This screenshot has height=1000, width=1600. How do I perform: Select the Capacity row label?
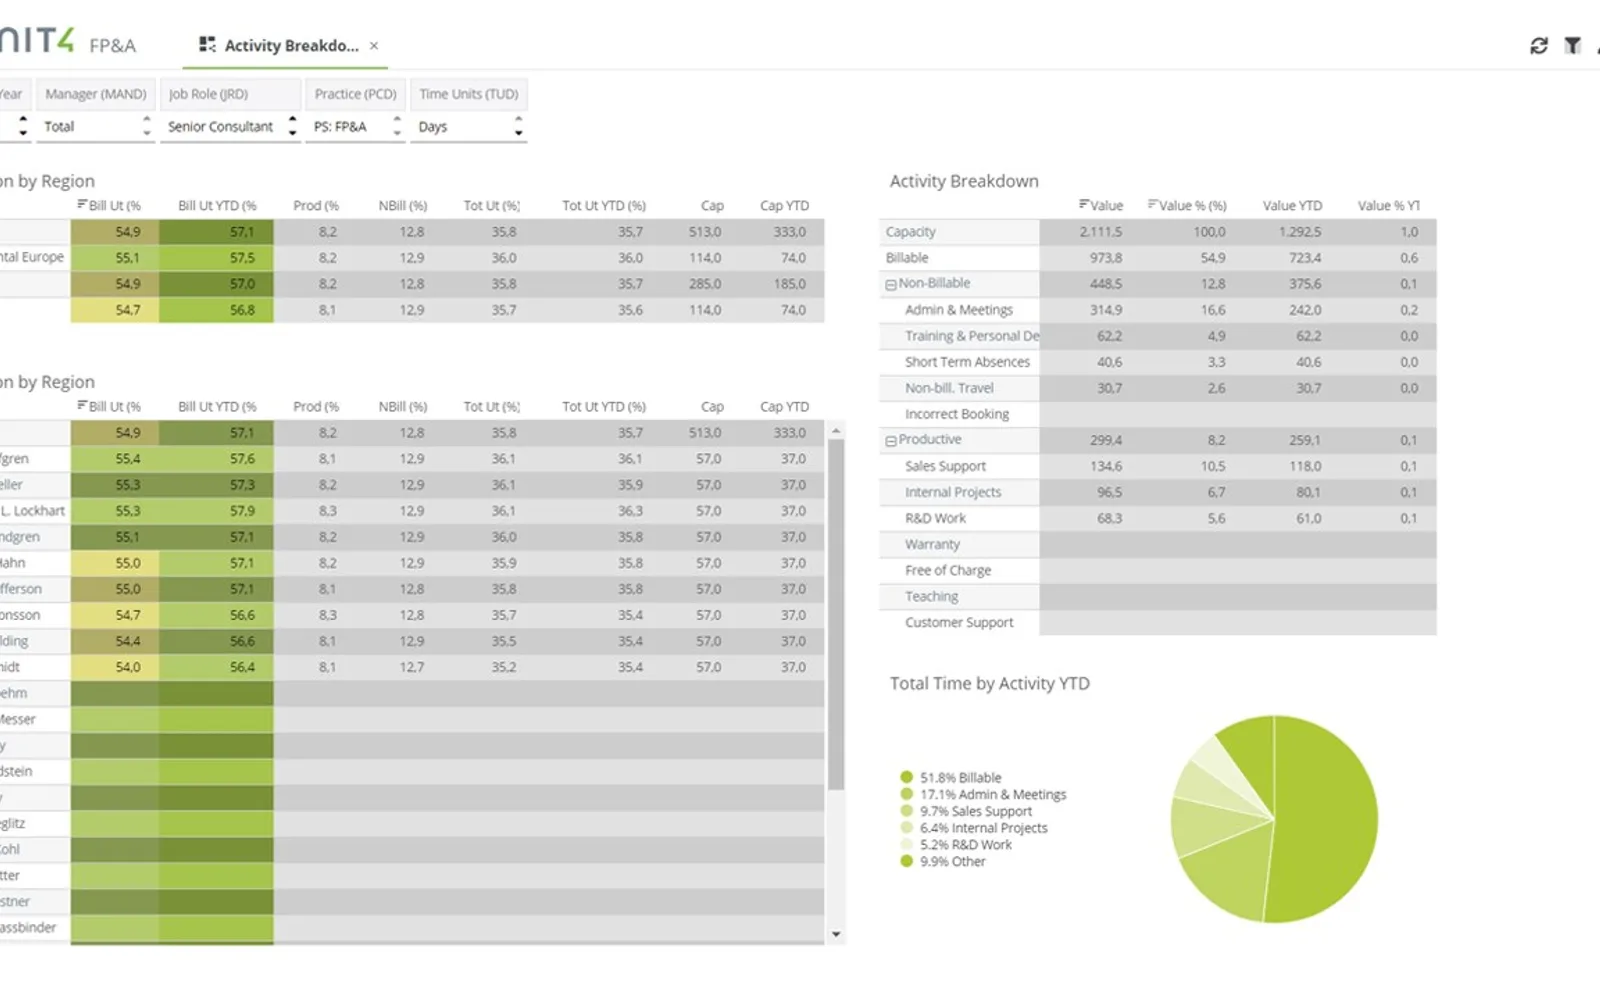[x=911, y=232]
